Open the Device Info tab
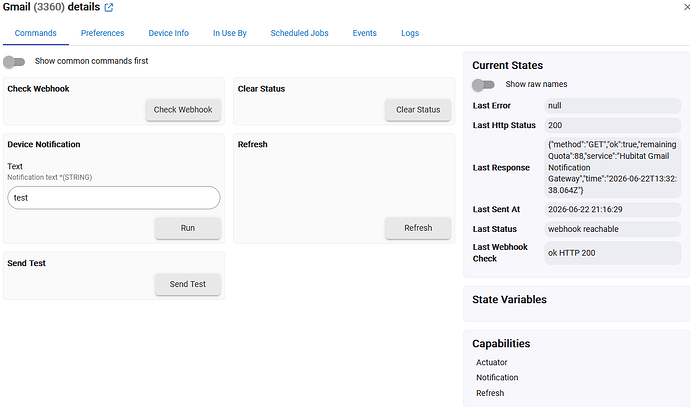The width and height of the screenshot is (690, 407). (x=169, y=33)
